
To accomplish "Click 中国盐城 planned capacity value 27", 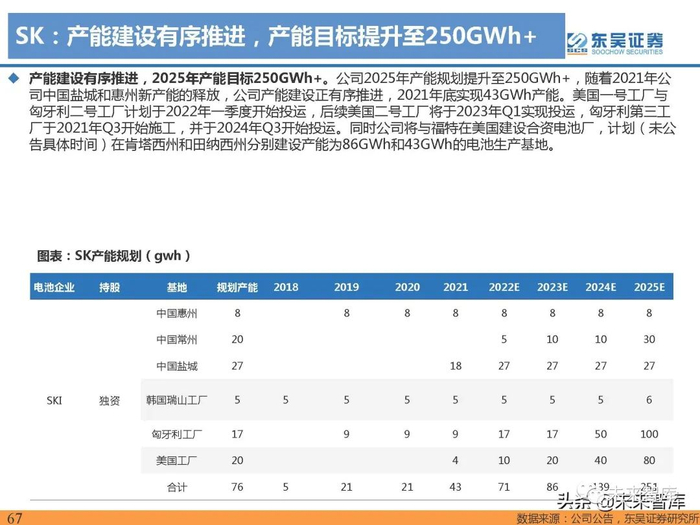I will click(x=237, y=366).
